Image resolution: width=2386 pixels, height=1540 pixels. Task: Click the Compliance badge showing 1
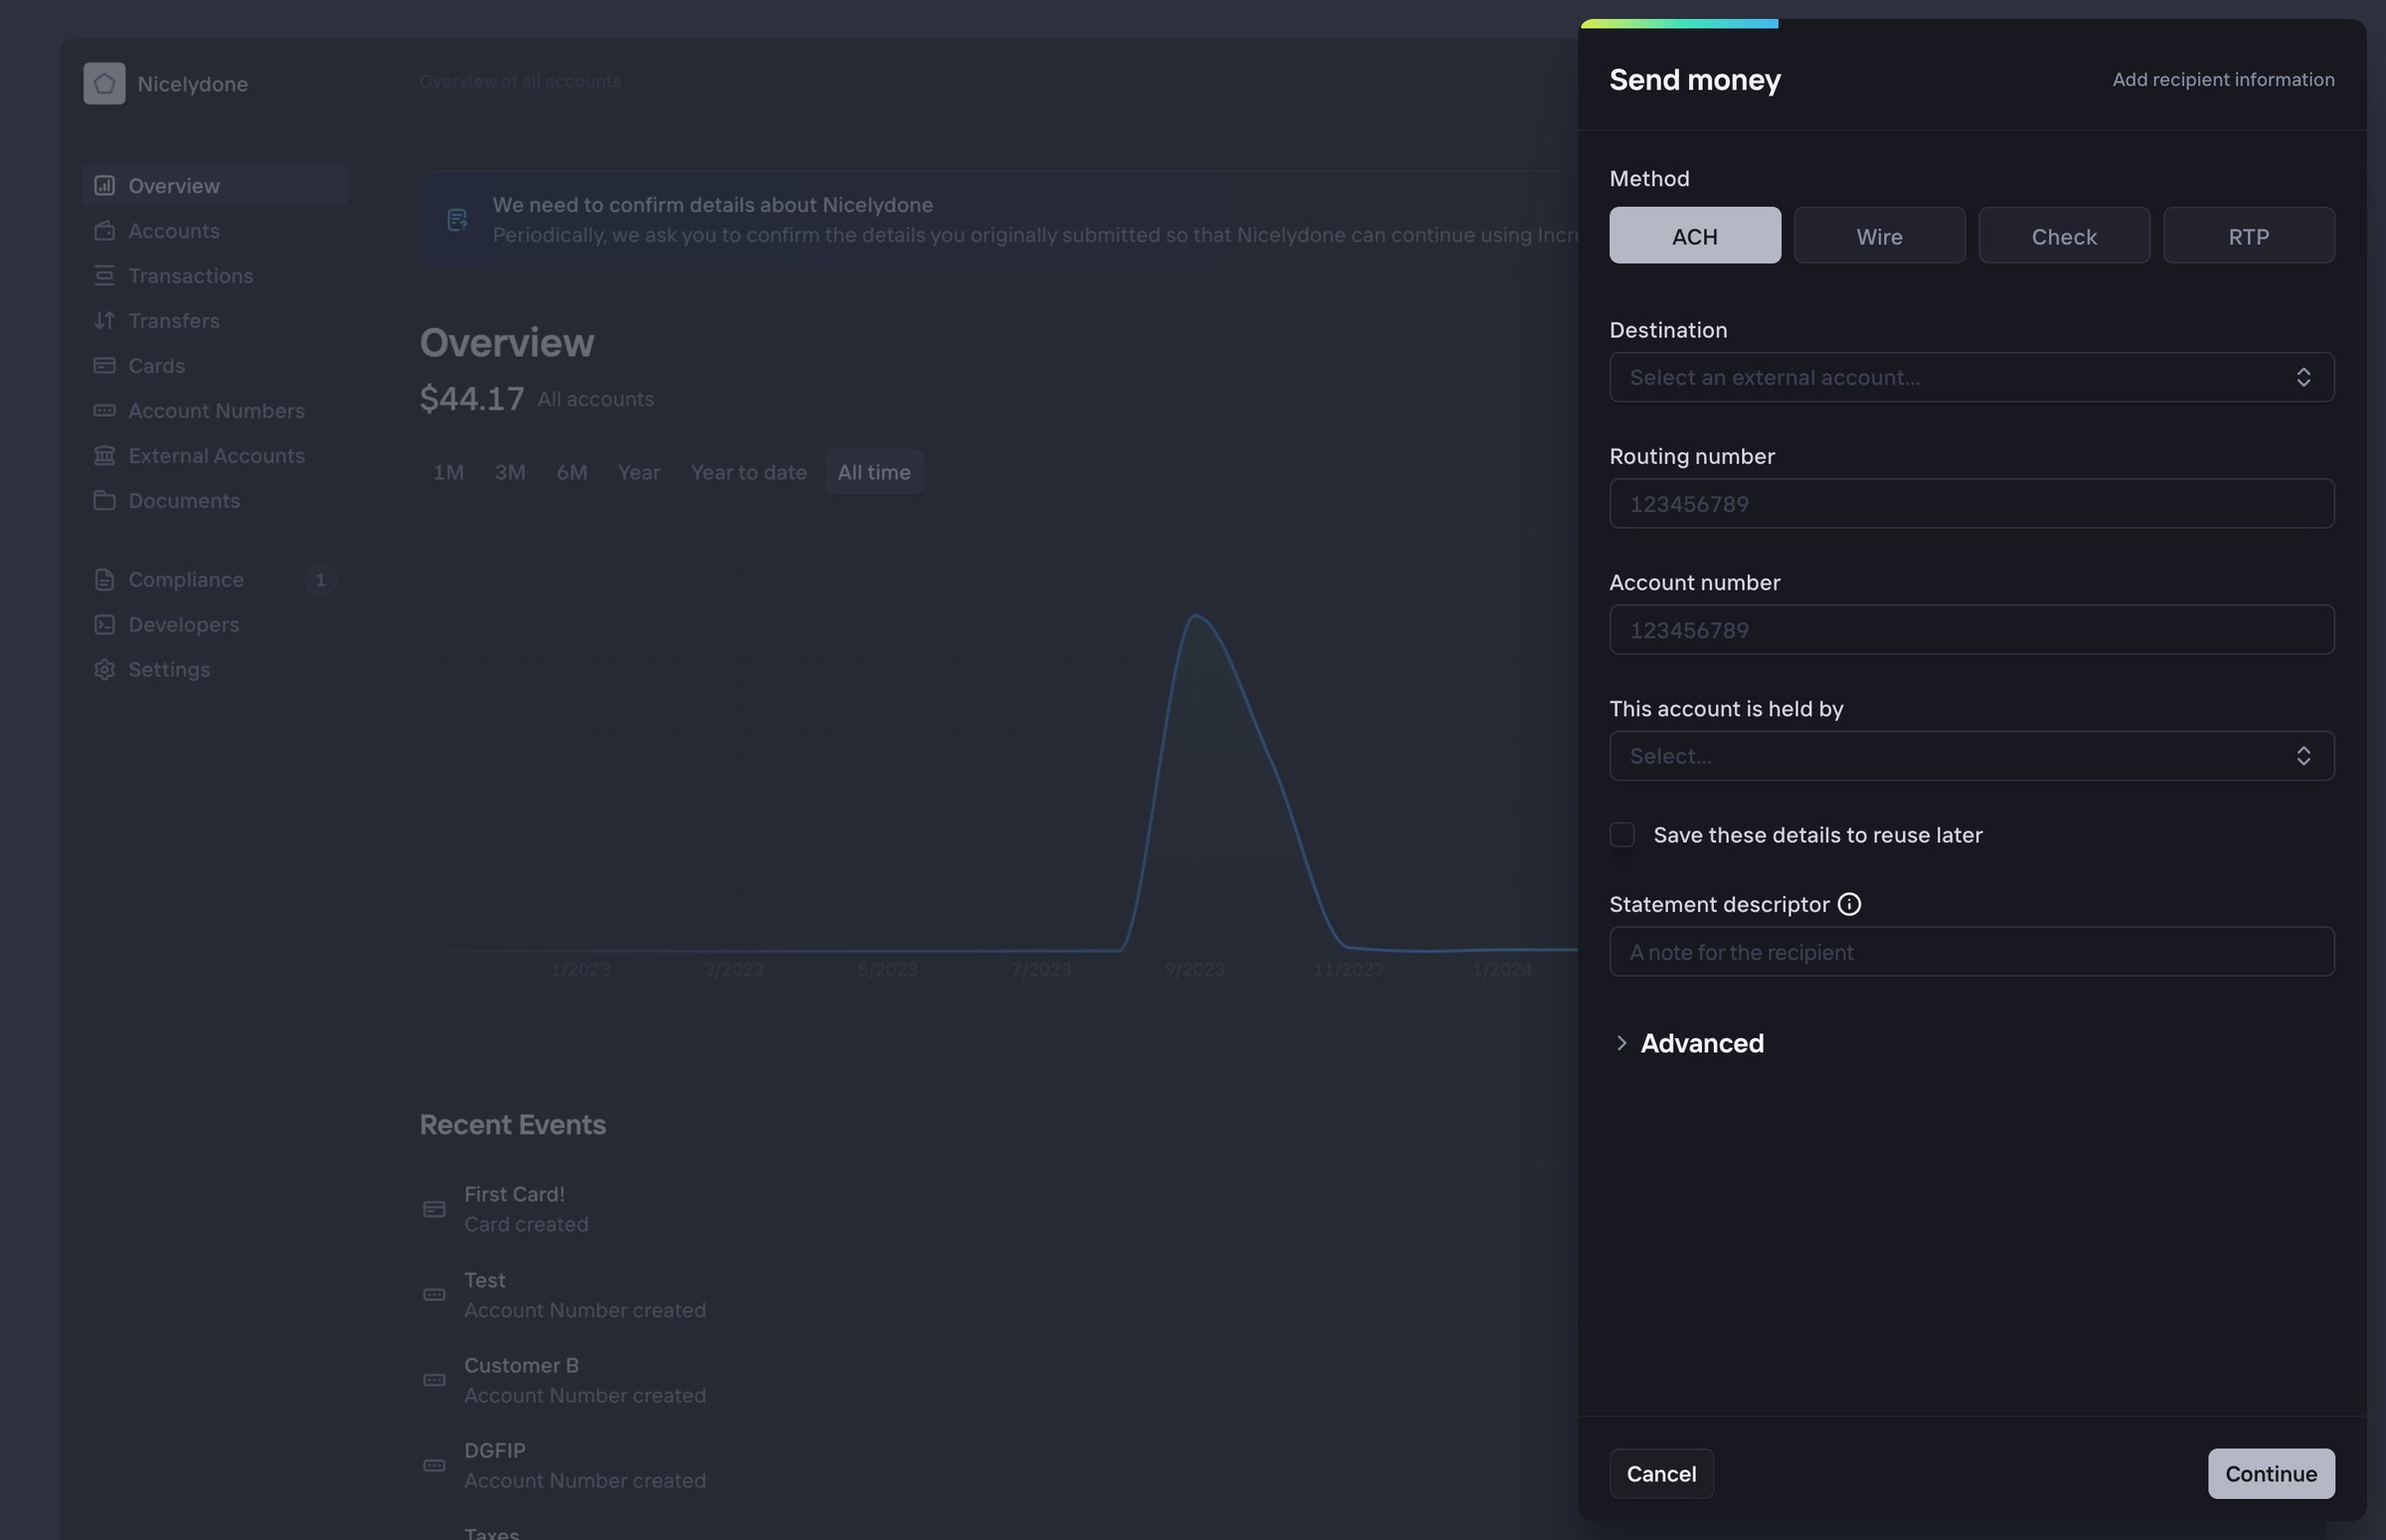(320, 579)
